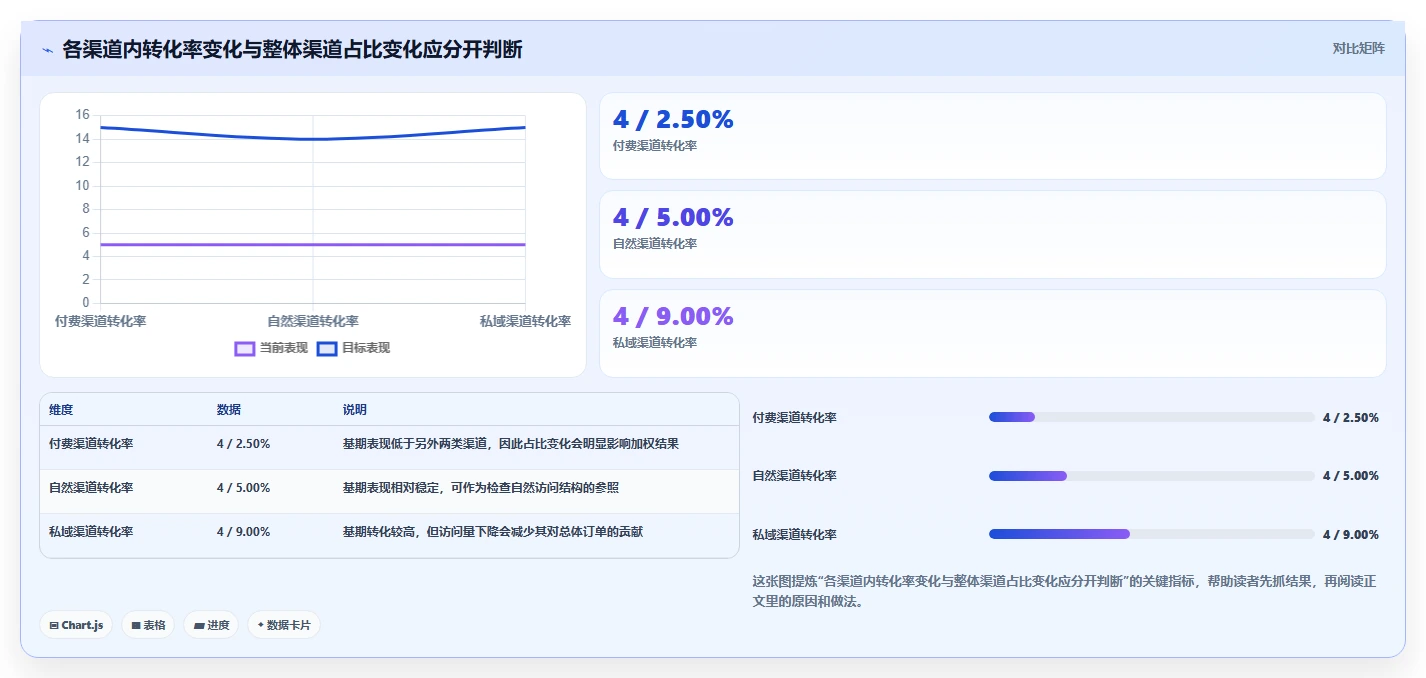The image size is (1426, 678).
Task: Click the chart x-axis label 自然渠道转化率
Action: pyautogui.click(x=313, y=321)
